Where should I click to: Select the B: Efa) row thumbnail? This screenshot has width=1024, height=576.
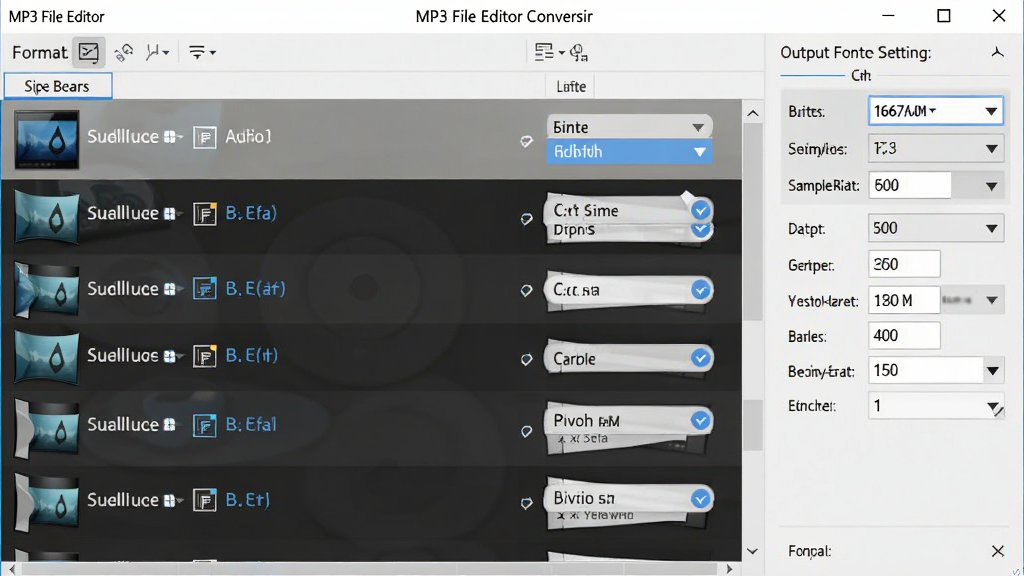point(46,216)
